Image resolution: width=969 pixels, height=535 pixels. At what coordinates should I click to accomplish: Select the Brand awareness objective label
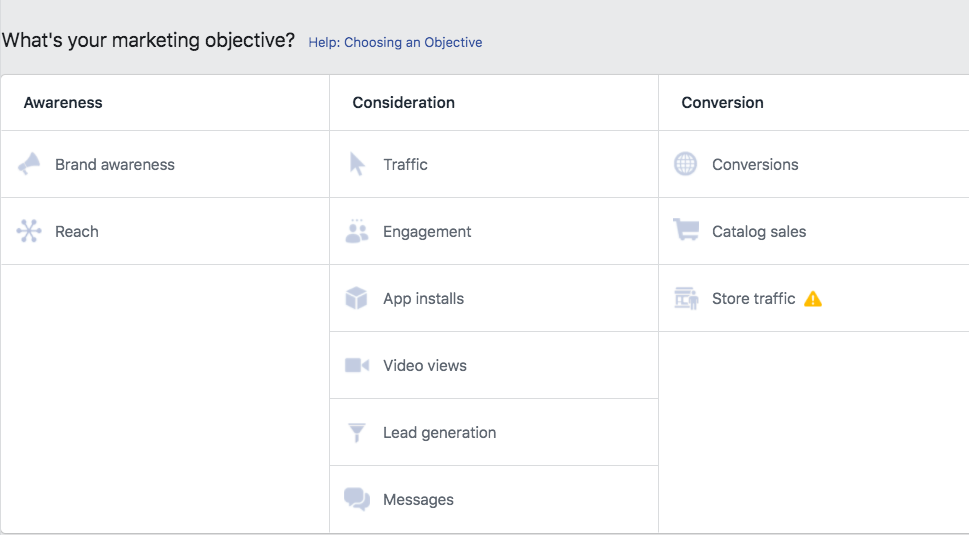115,165
